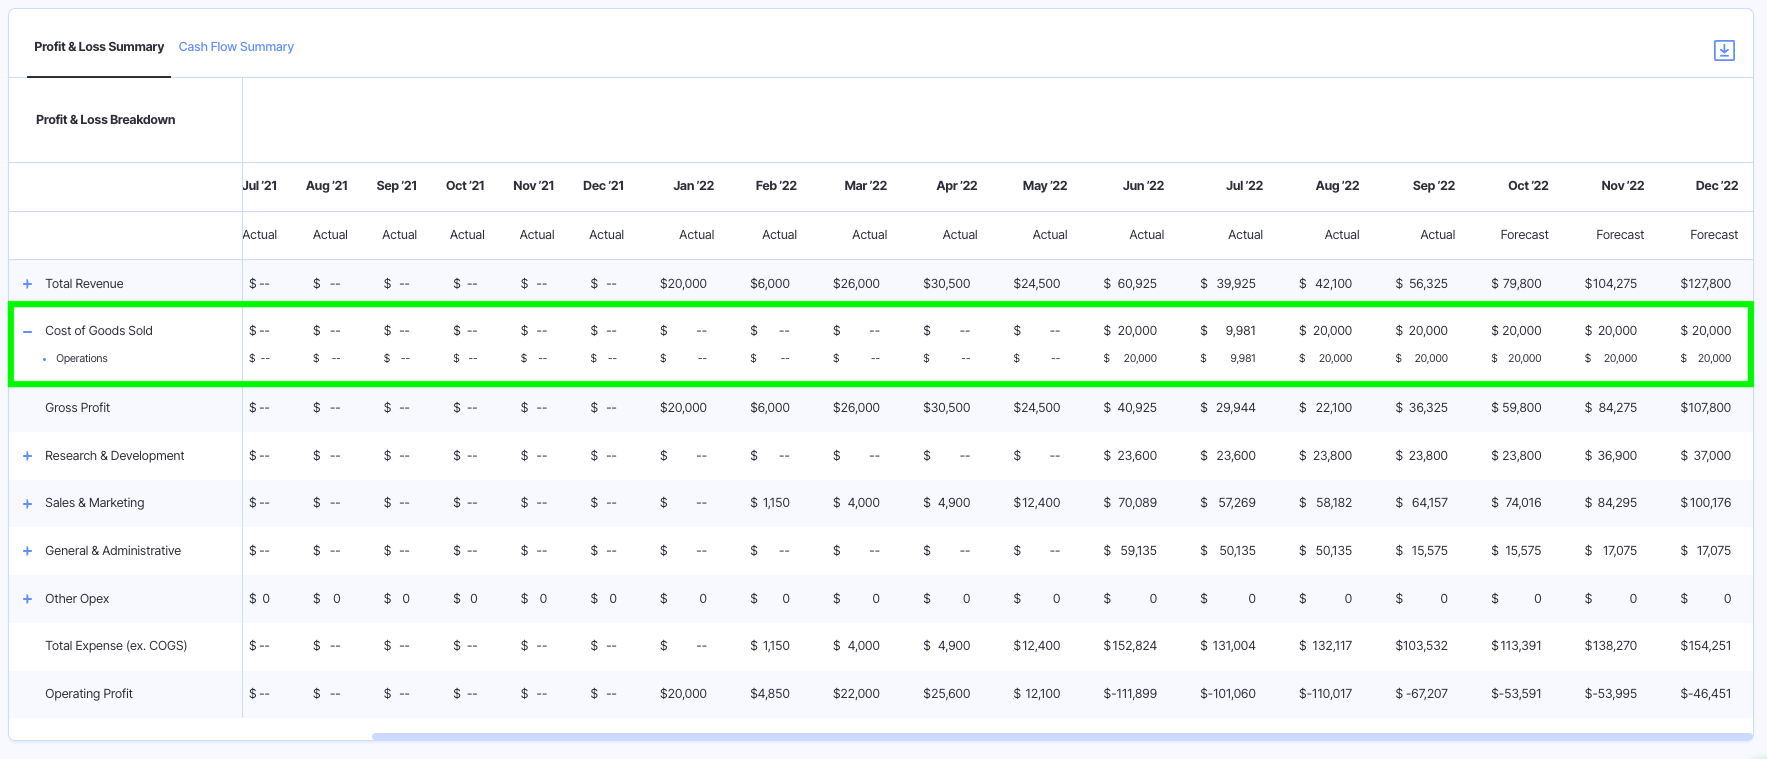Expand the Other Opex row
The height and width of the screenshot is (759, 1767).
(28, 599)
